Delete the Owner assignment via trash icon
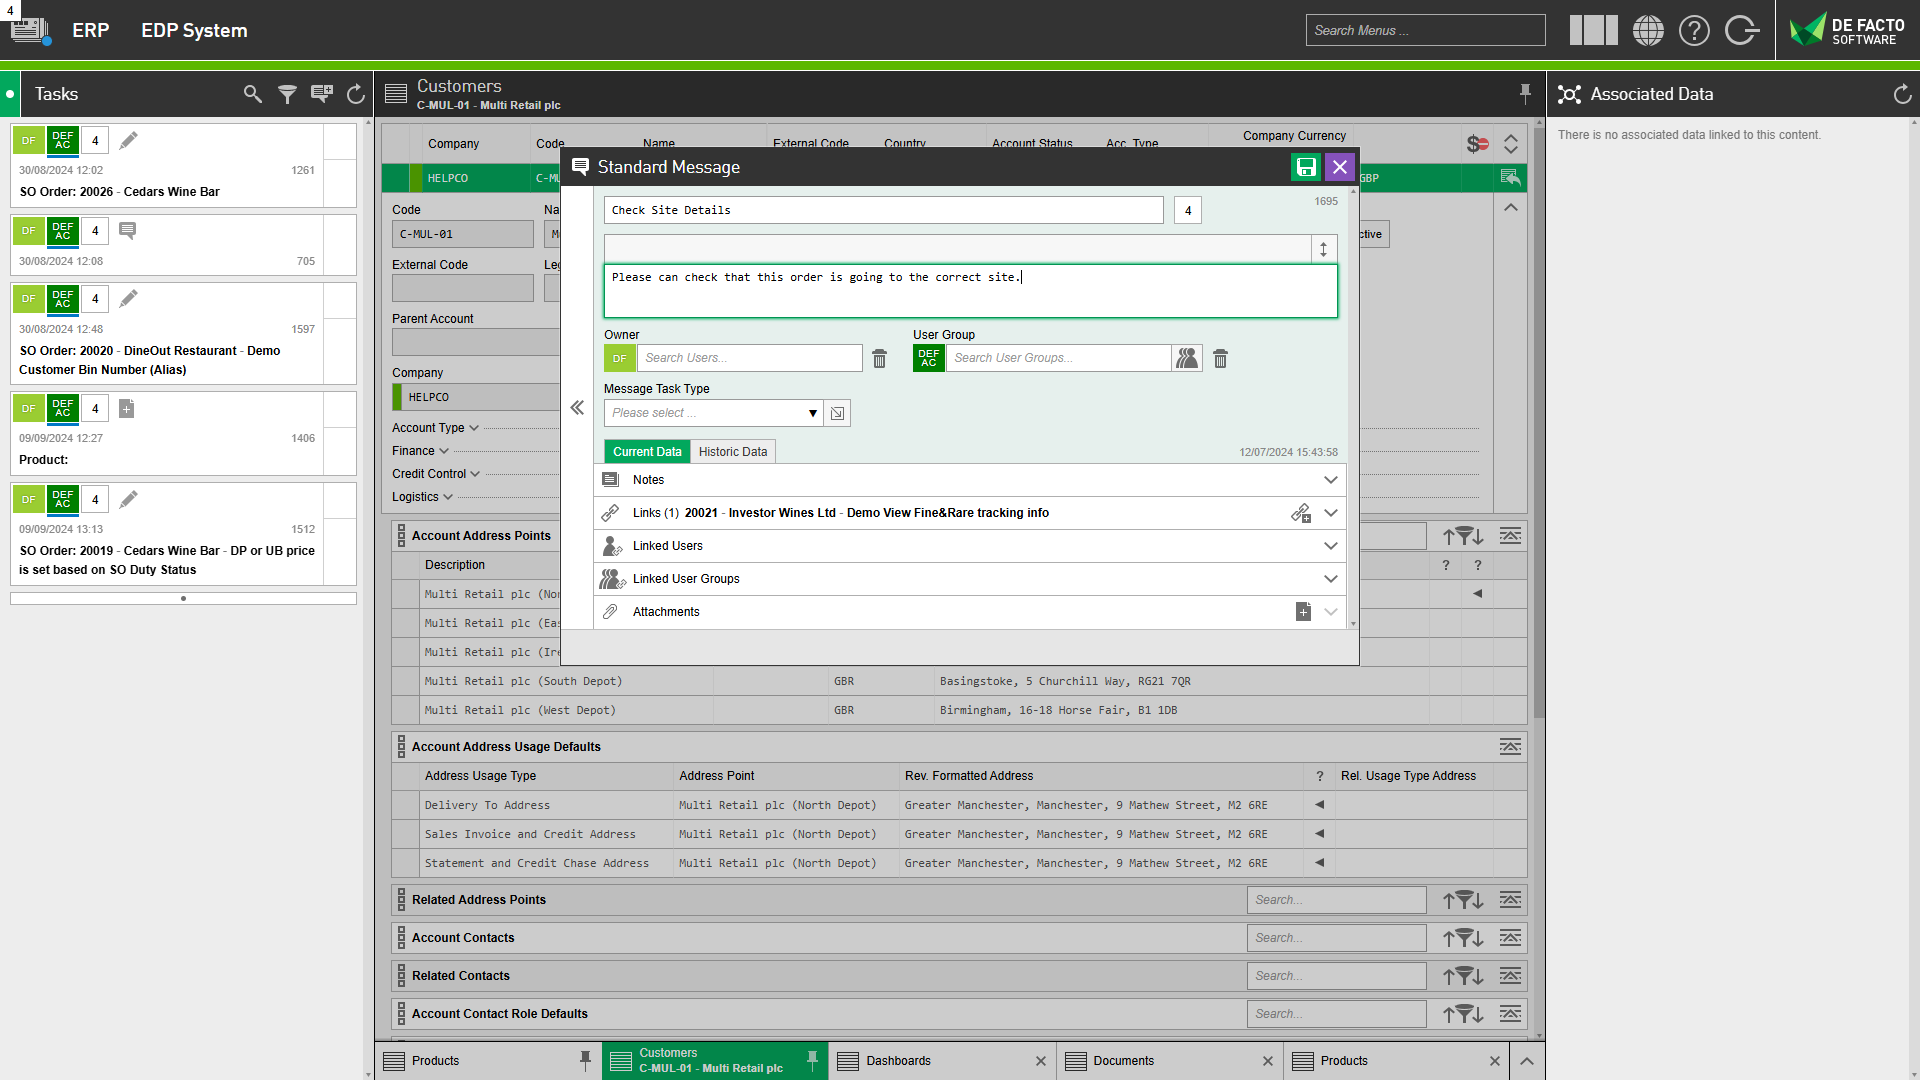This screenshot has width=1920, height=1080. tap(879, 358)
